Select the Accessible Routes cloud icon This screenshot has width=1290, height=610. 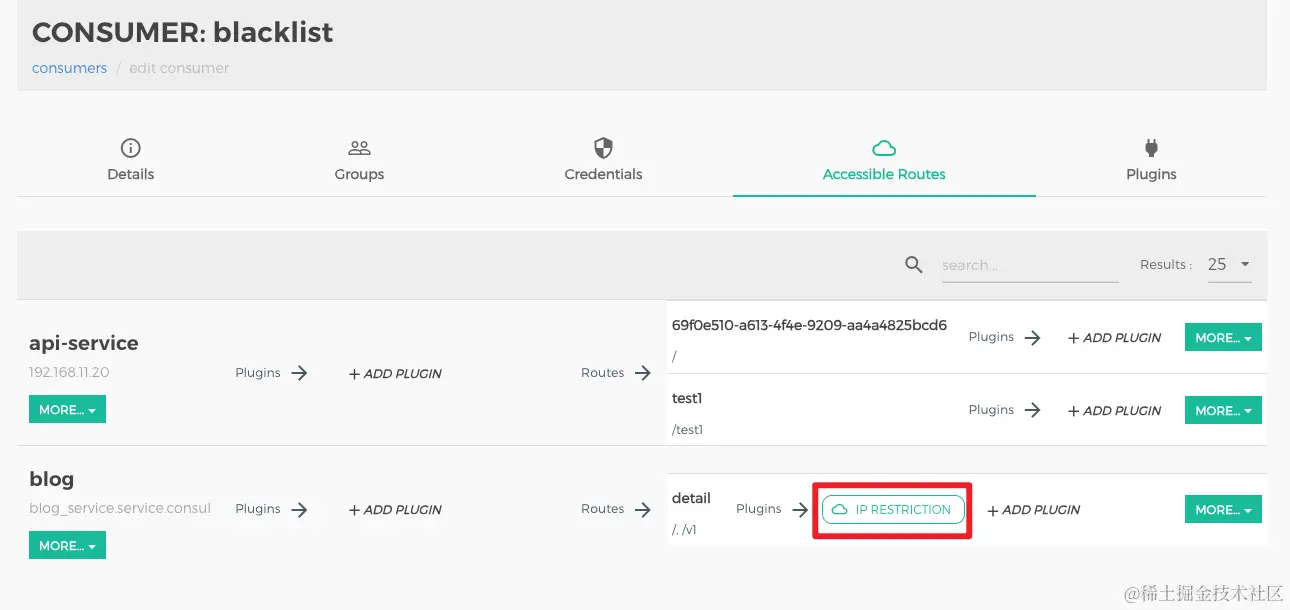[x=884, y=148]
